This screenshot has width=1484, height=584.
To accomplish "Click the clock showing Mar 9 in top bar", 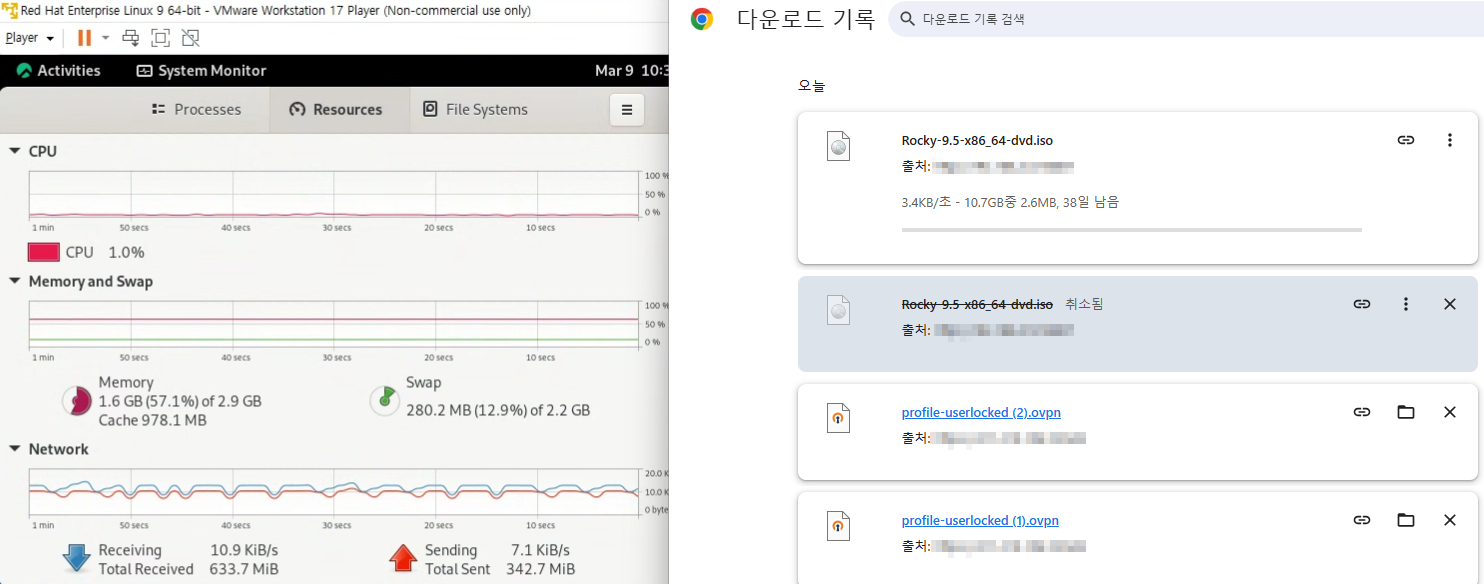I will (631, 71).
